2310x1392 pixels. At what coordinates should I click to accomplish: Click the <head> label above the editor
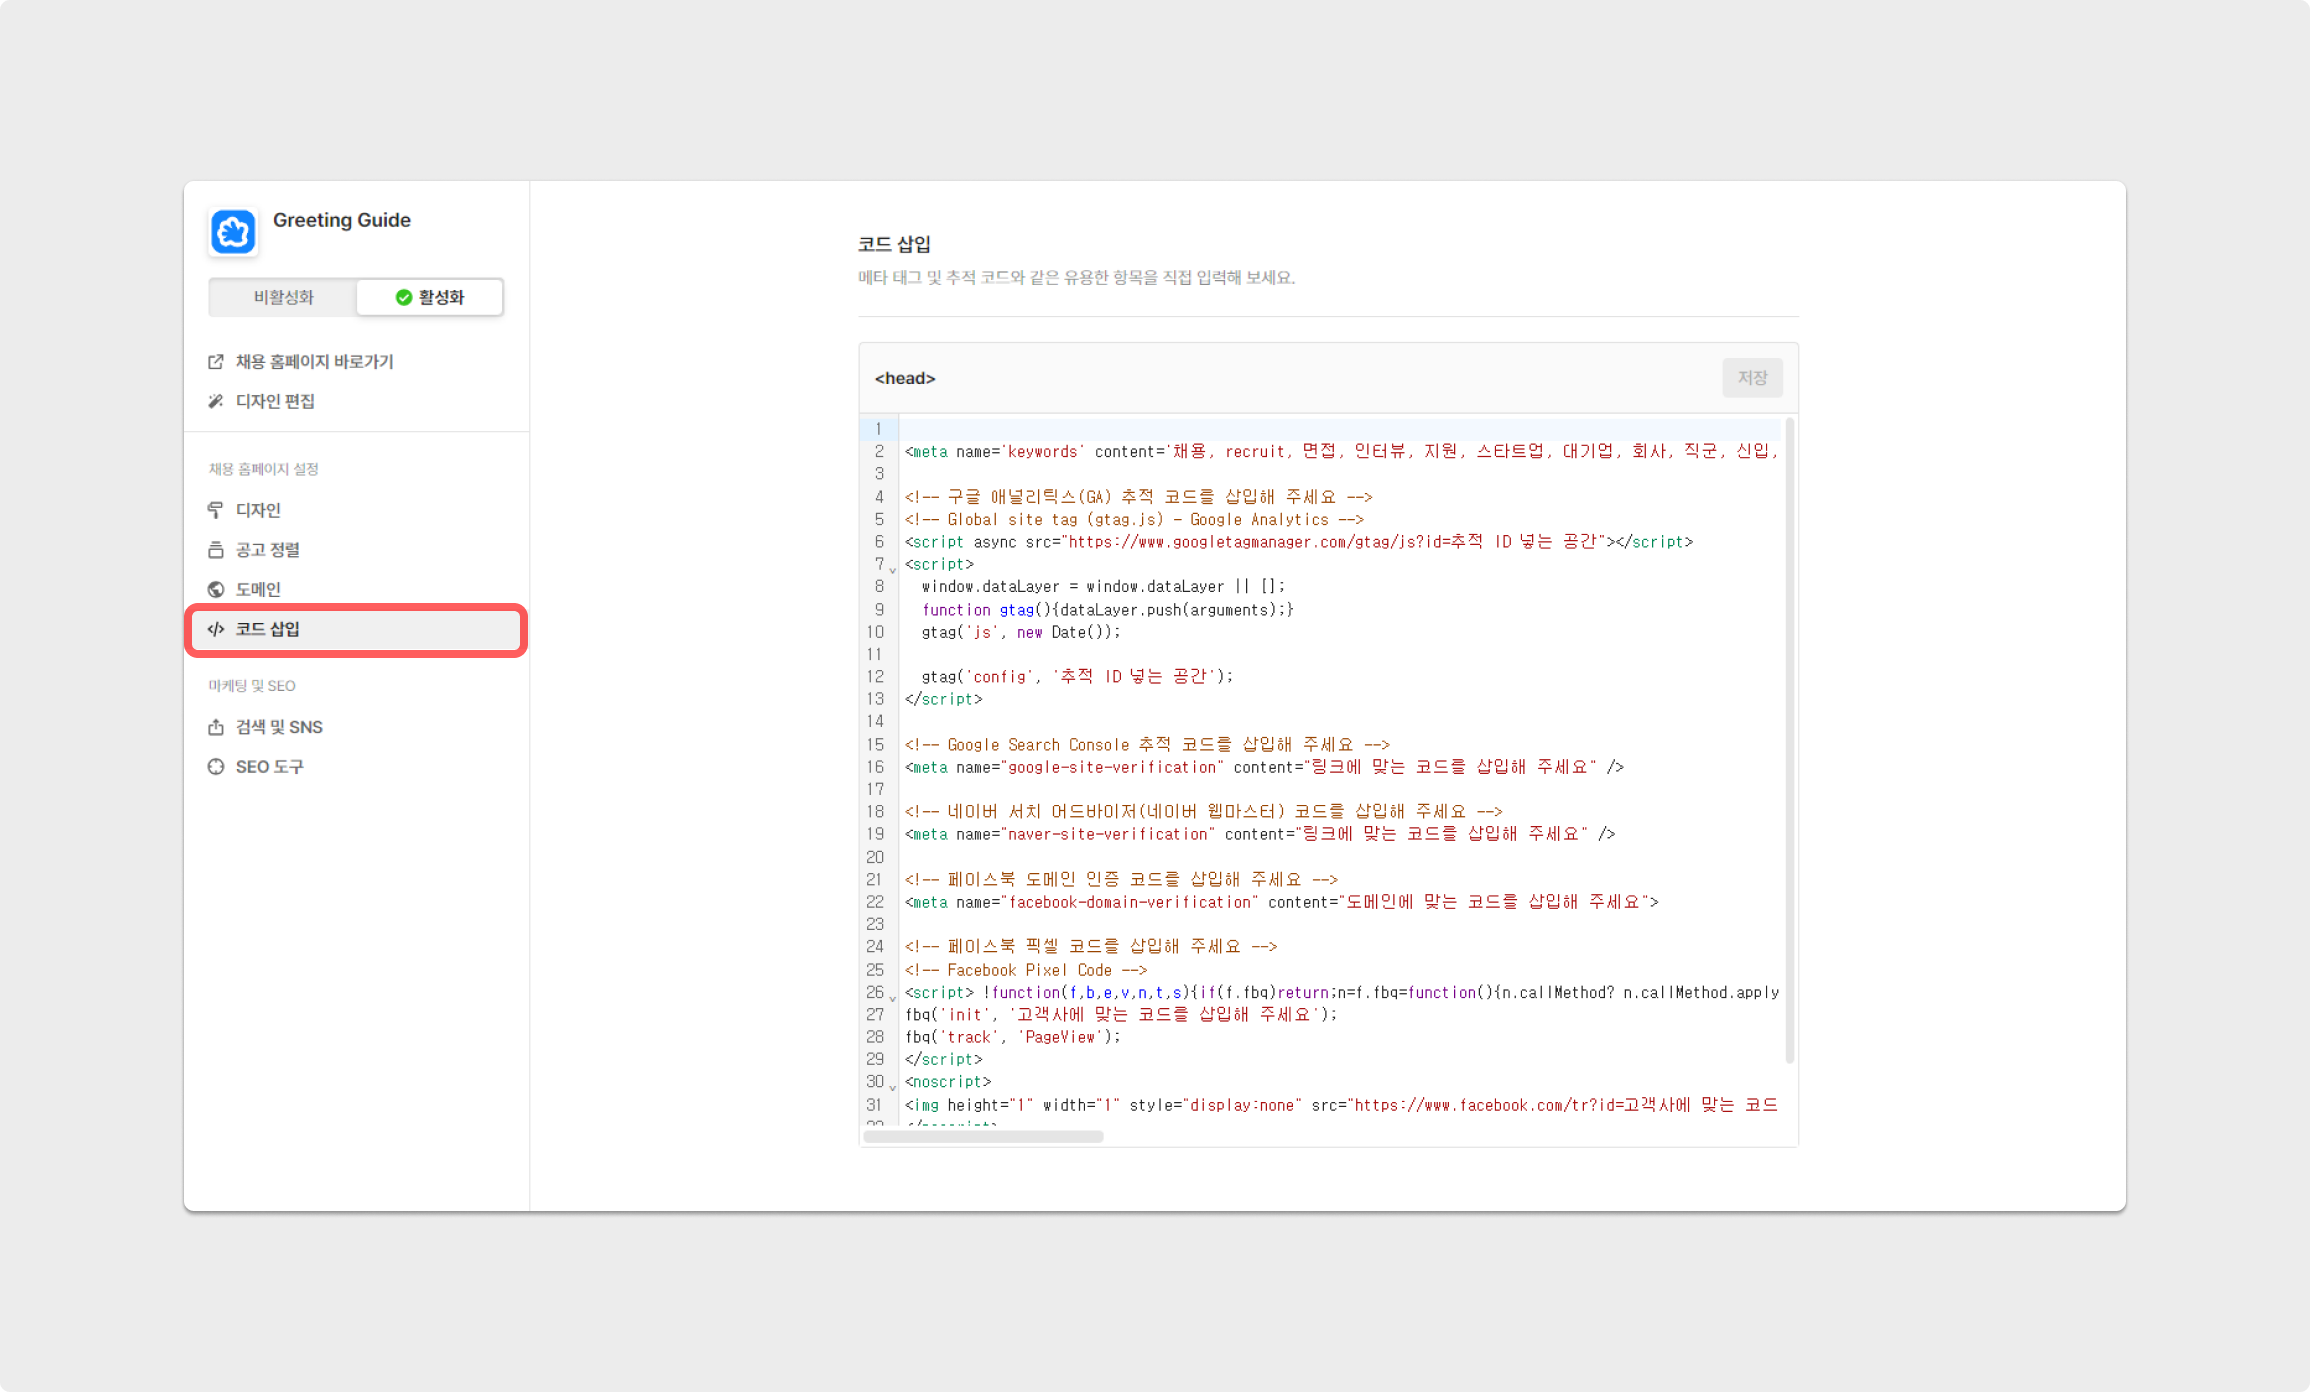point(905,378)
